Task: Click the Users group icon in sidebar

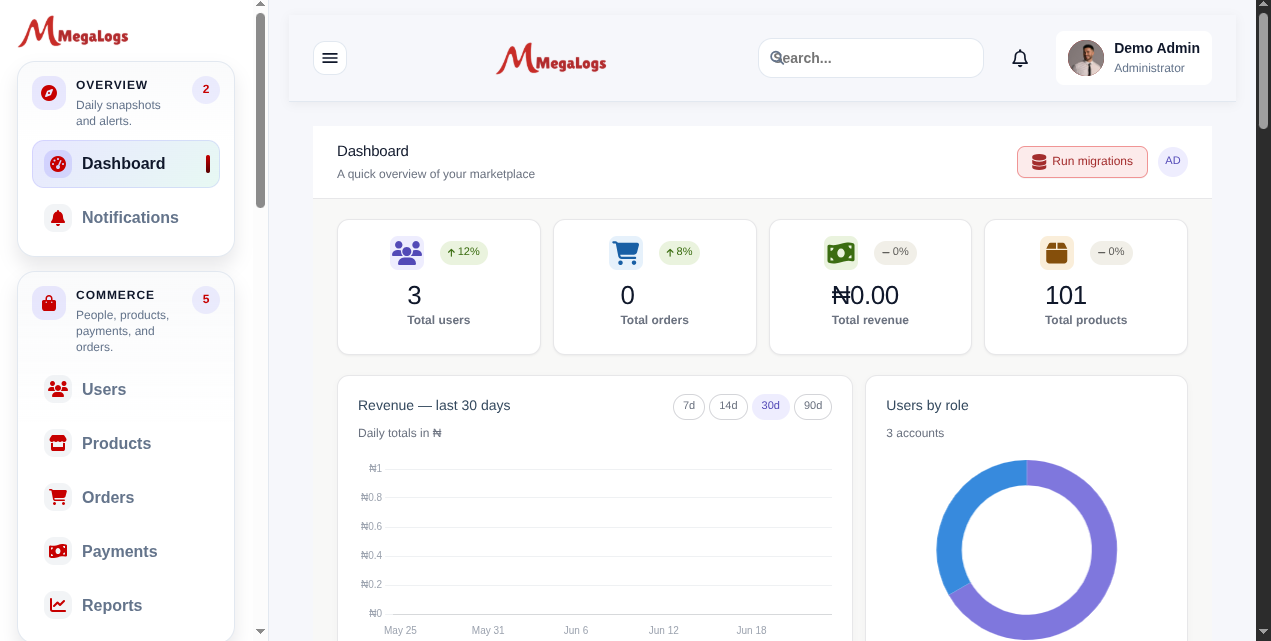Action: click(x=58, y=390)
